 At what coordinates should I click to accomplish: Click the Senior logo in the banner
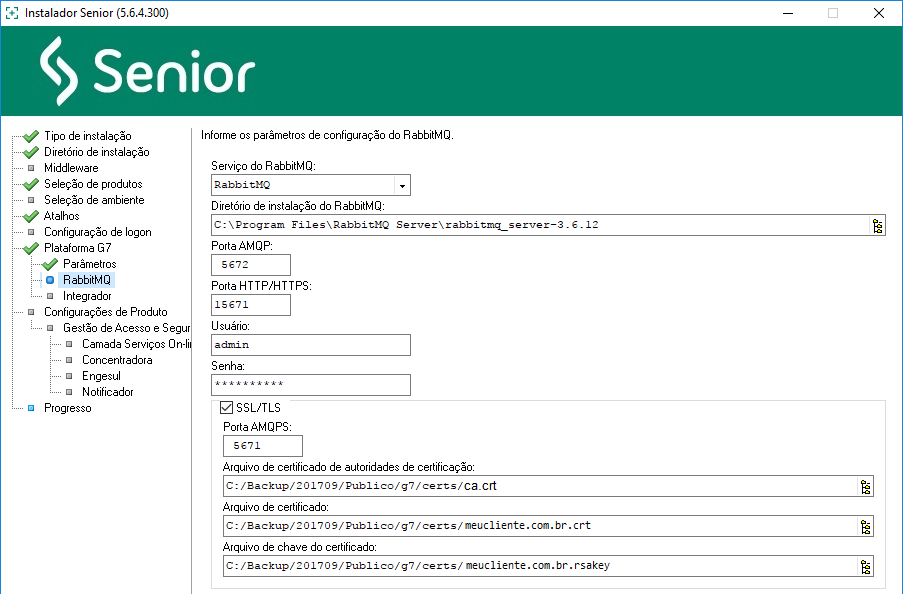pos(148,71)
